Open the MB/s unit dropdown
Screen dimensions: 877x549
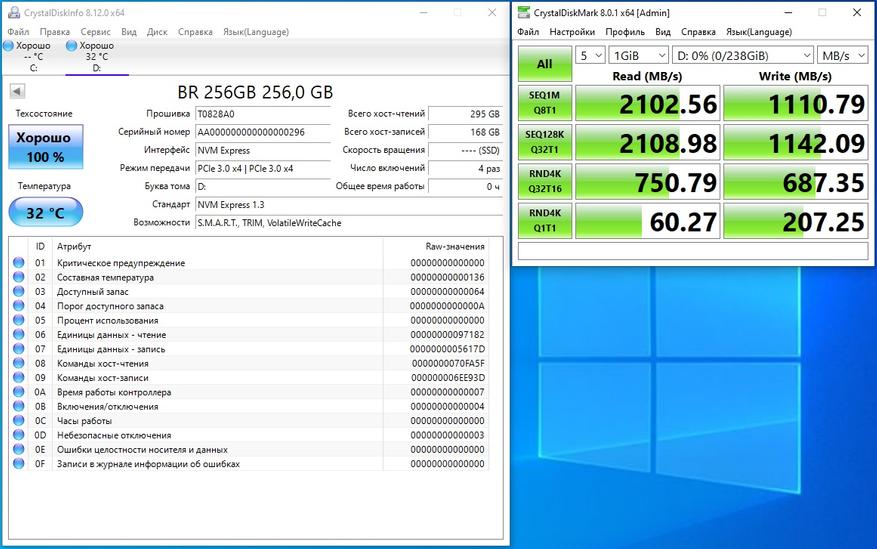(x=842, y=55)
